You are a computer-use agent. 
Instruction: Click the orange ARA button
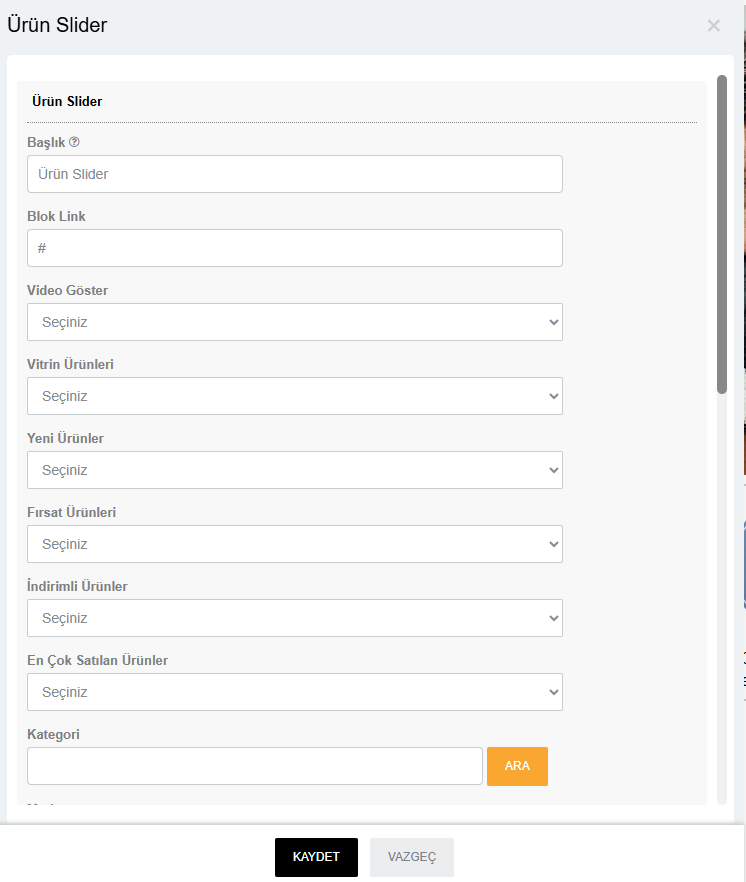517,766
